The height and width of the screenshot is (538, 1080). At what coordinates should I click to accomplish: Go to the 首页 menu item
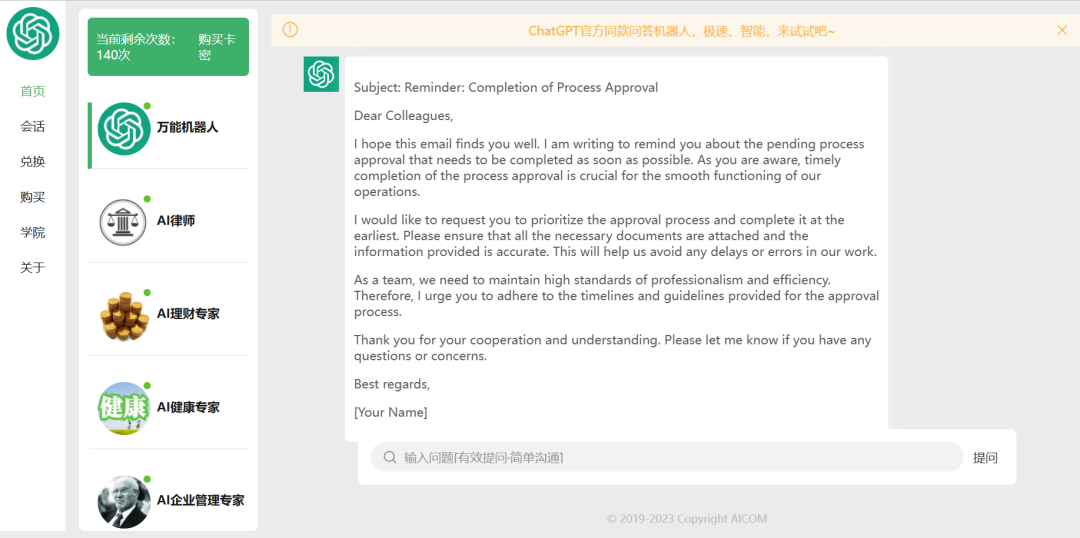[x=32, y=92]
